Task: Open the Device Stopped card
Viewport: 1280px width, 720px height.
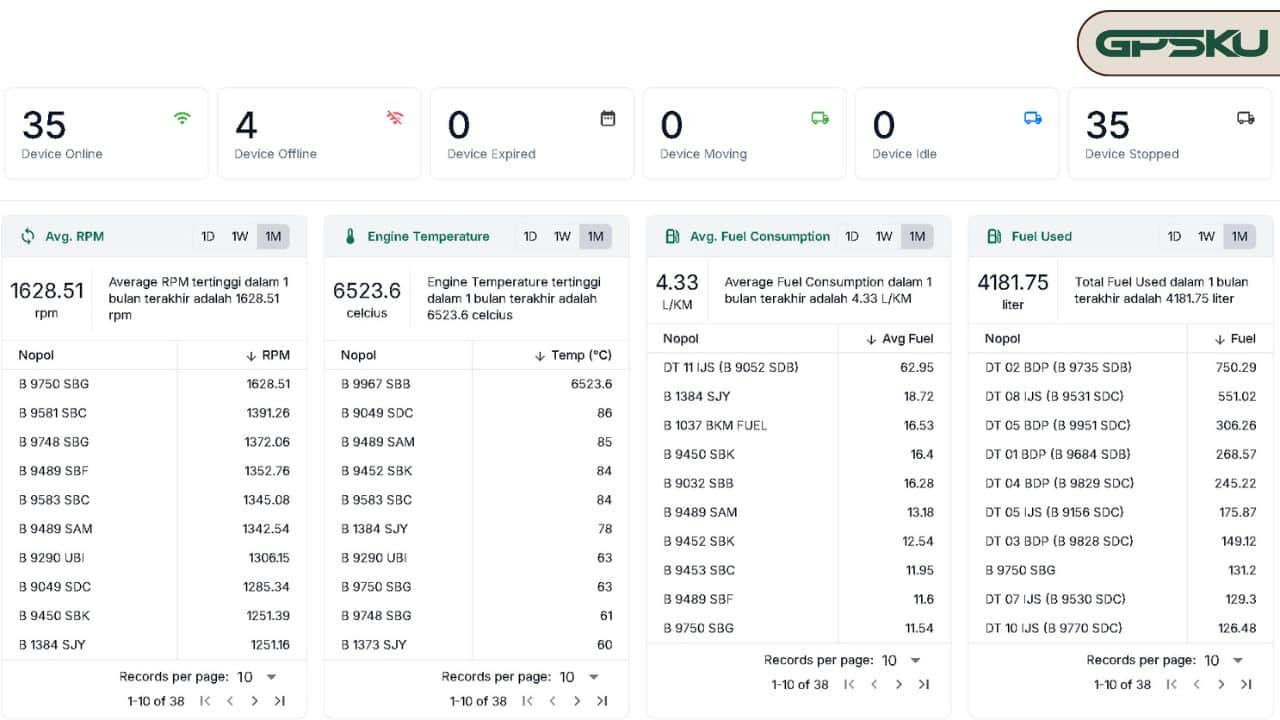Action: point(1170,133)
